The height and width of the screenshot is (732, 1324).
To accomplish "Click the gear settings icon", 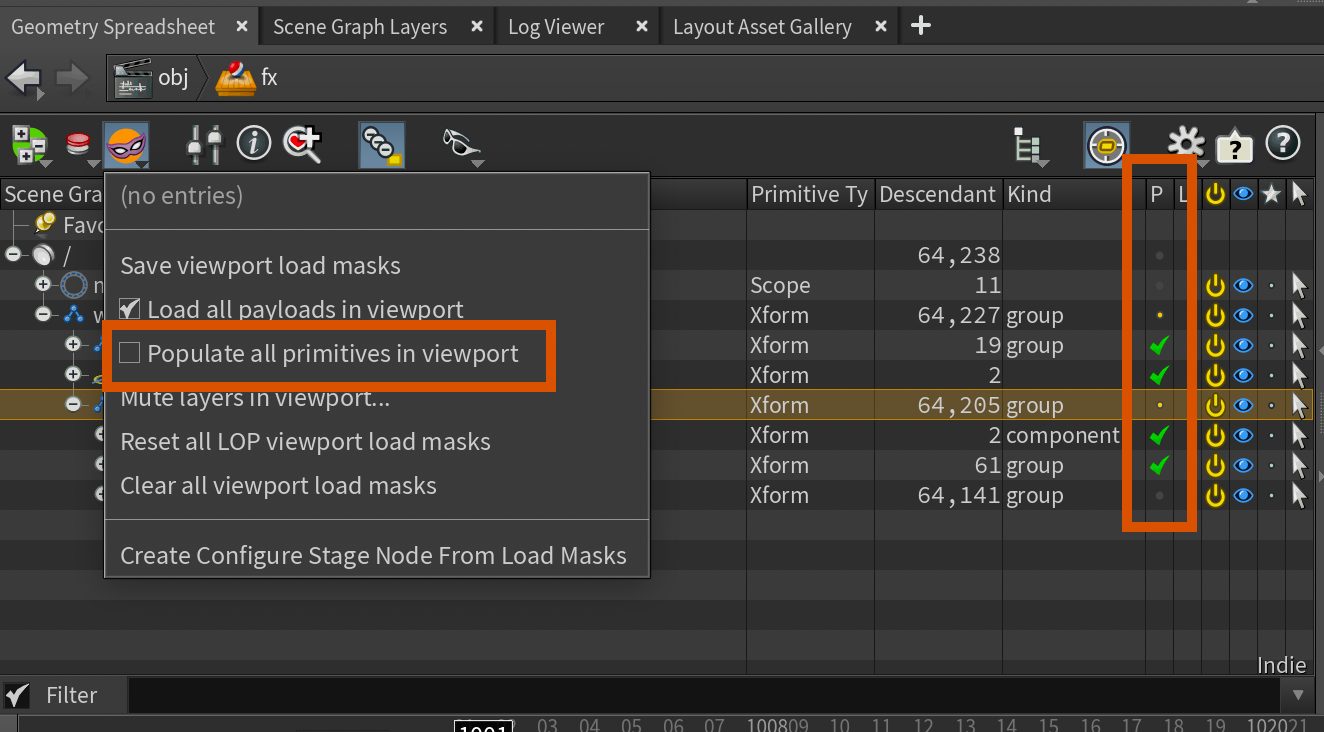I will point(1186,144).
